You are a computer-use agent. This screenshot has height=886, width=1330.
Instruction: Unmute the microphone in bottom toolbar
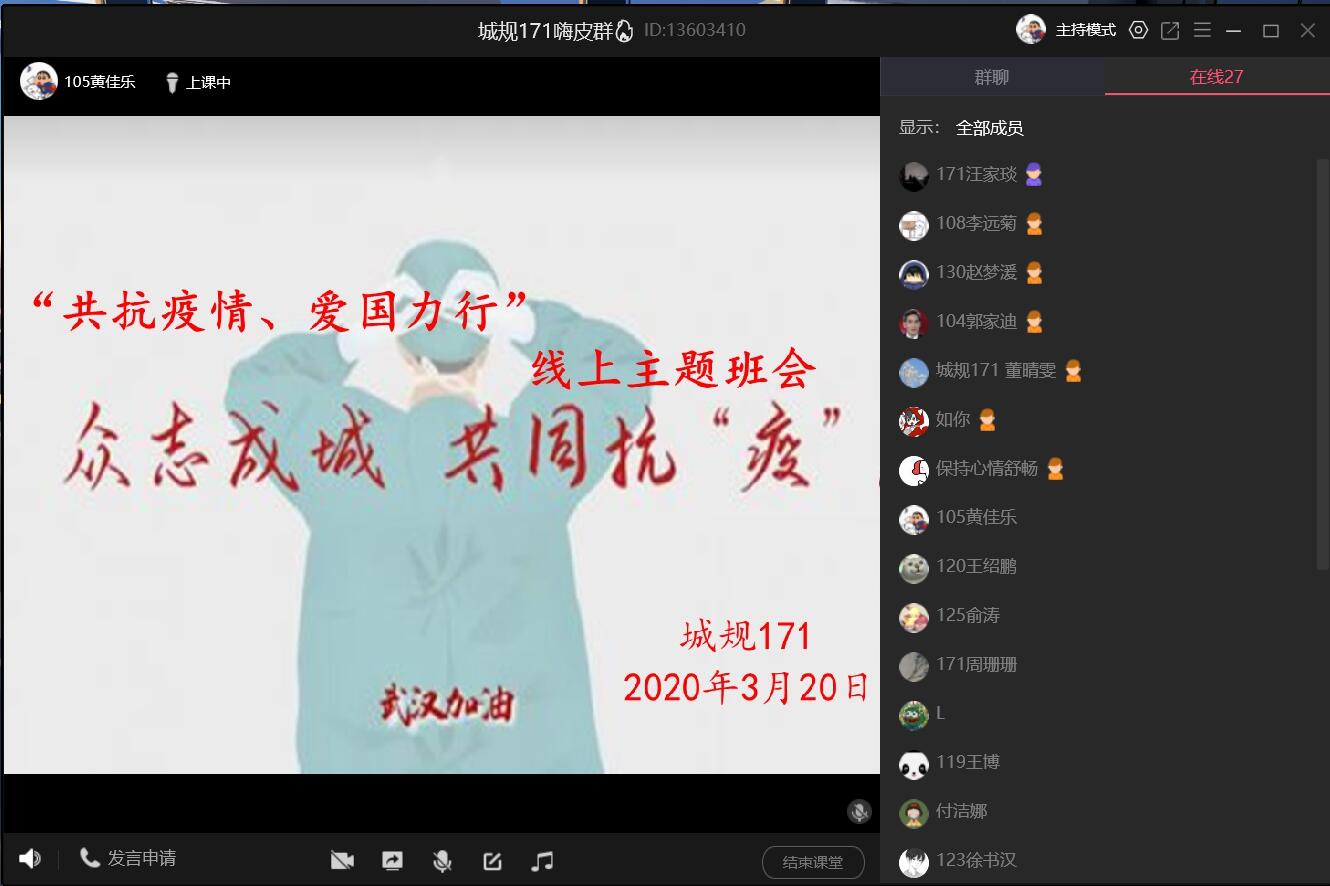point(442,860)
